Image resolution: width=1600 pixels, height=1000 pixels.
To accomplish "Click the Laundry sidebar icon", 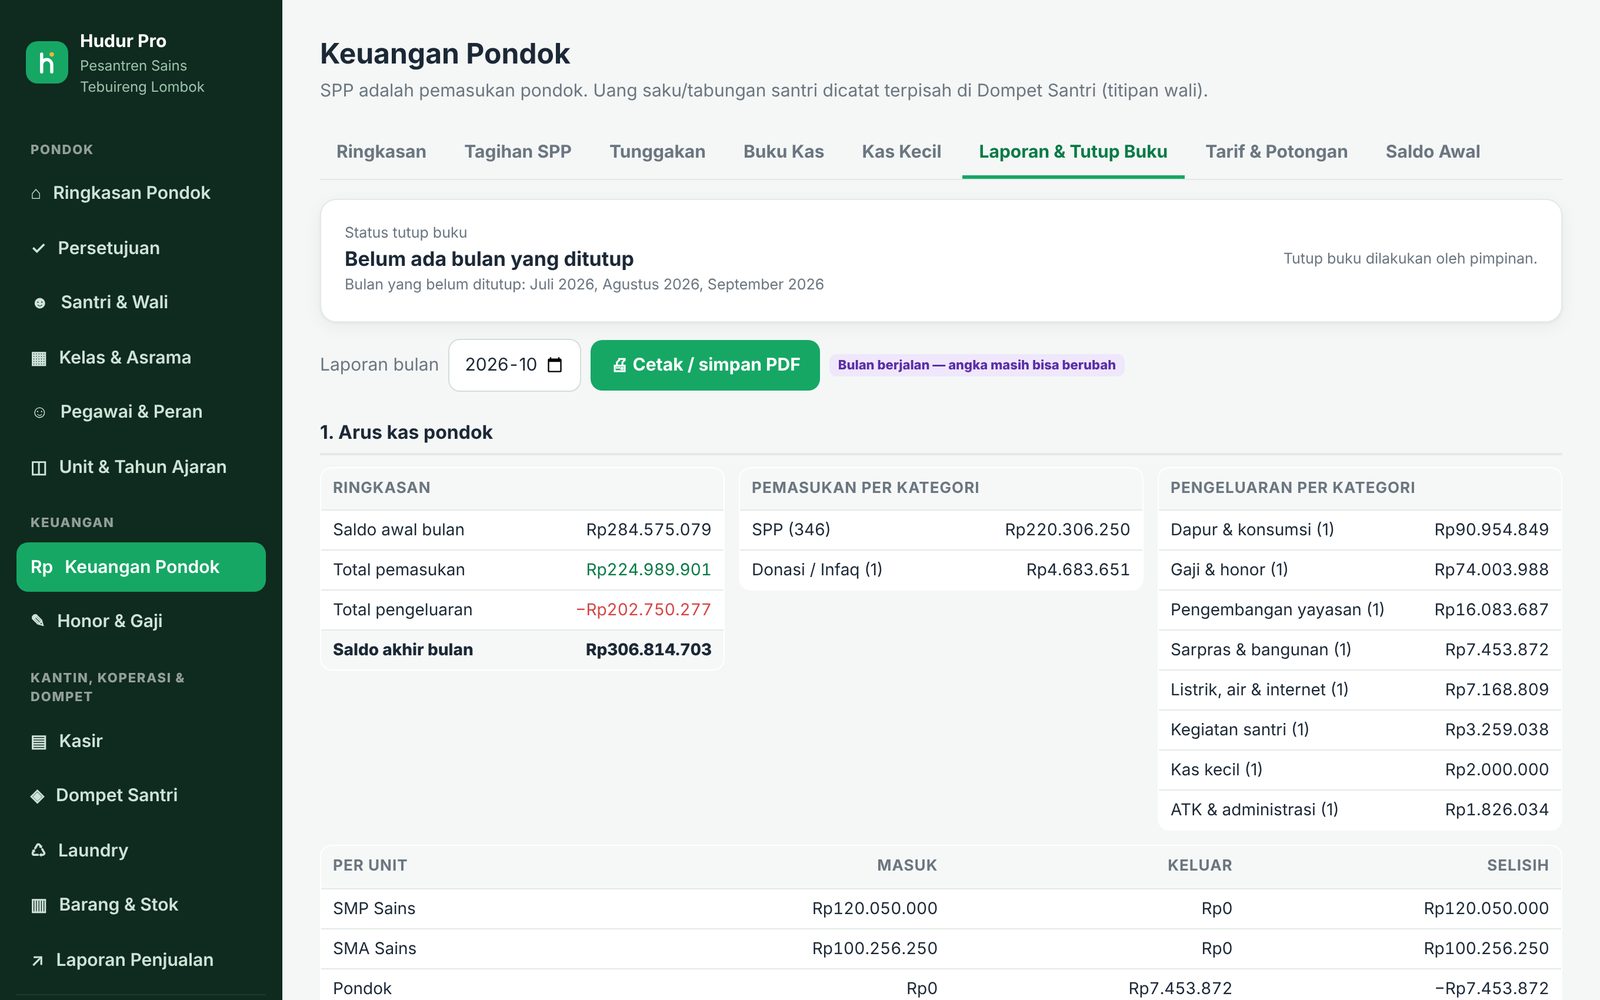I will tap(38, 850).
